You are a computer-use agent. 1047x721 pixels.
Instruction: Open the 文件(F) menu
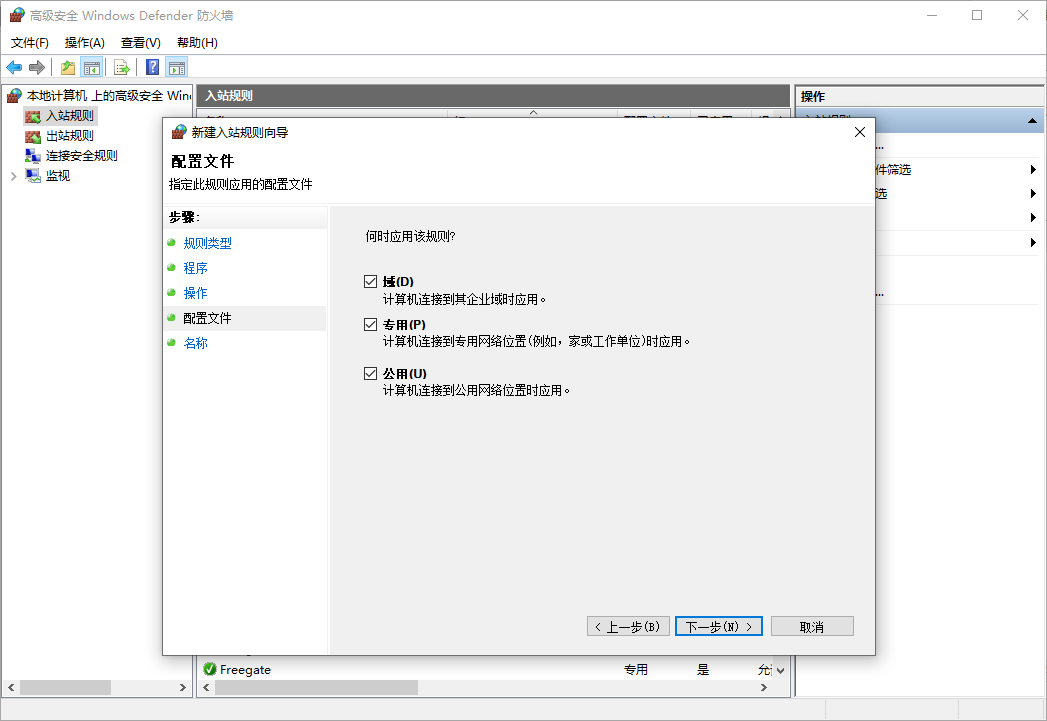(30, 43)
